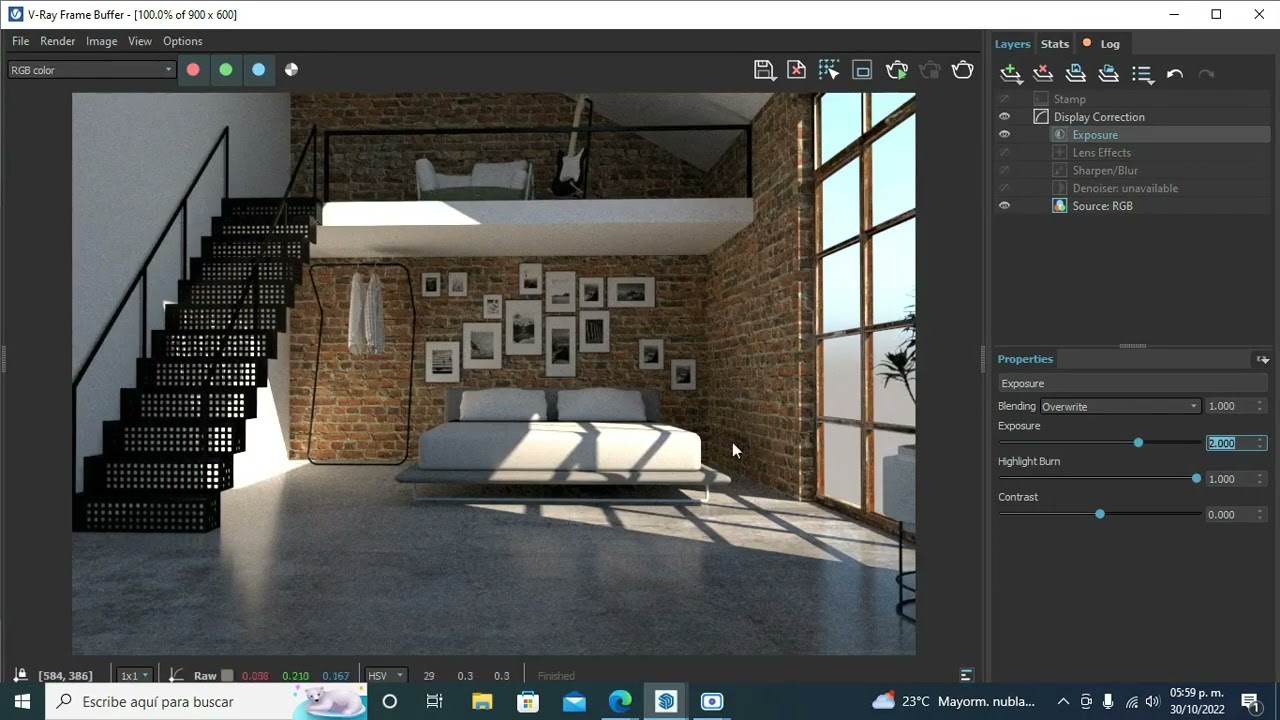This screenshot has width=1280, height=720.
Task: Open File Explorer from the taskbar
Action: pos(482,702)
